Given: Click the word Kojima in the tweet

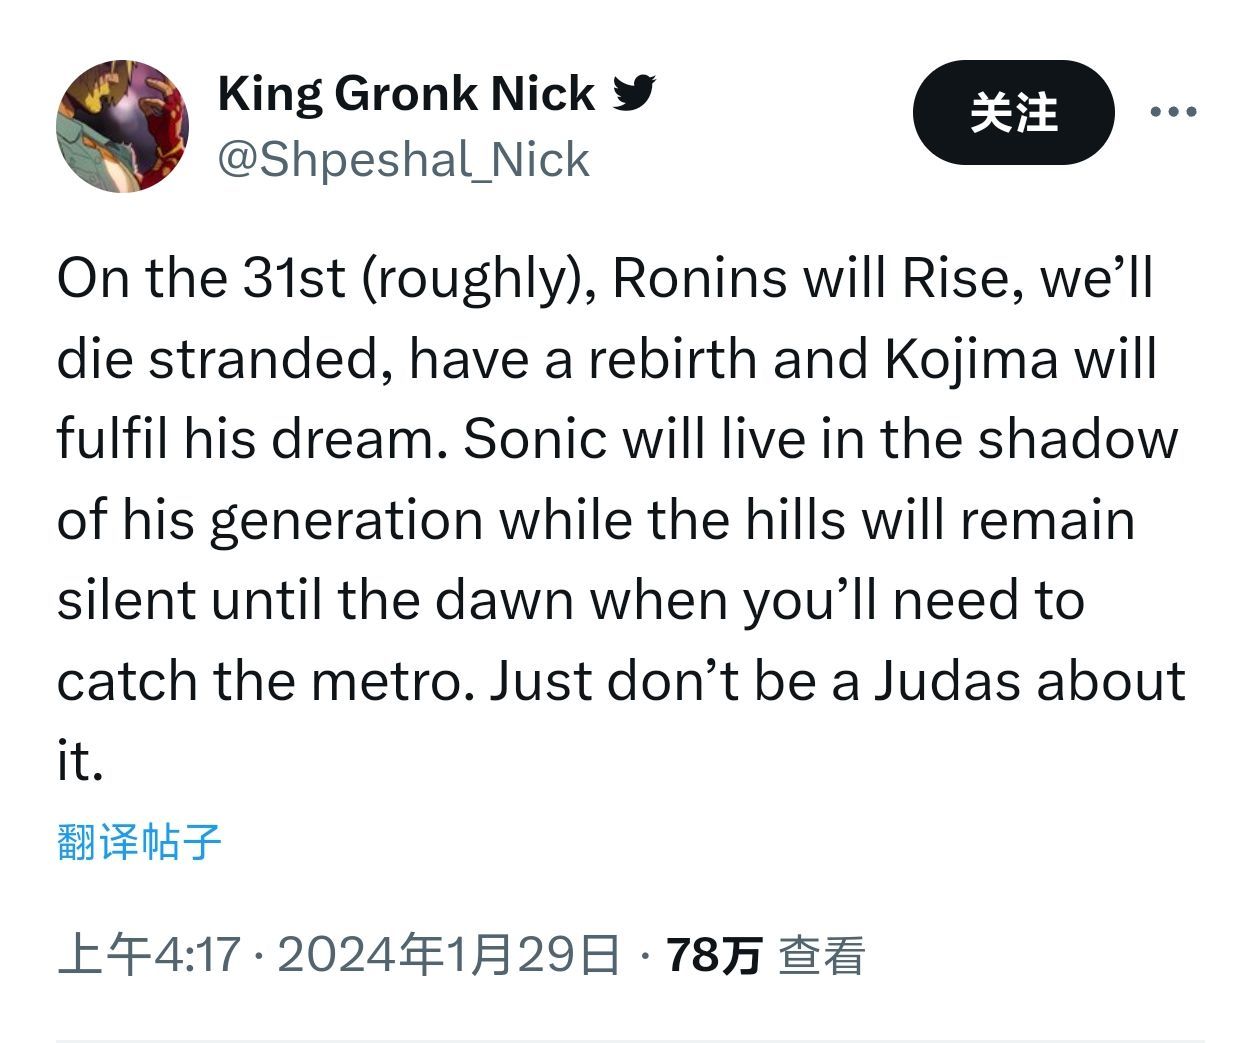Looking at the screenshot, I should coord(970,359).
